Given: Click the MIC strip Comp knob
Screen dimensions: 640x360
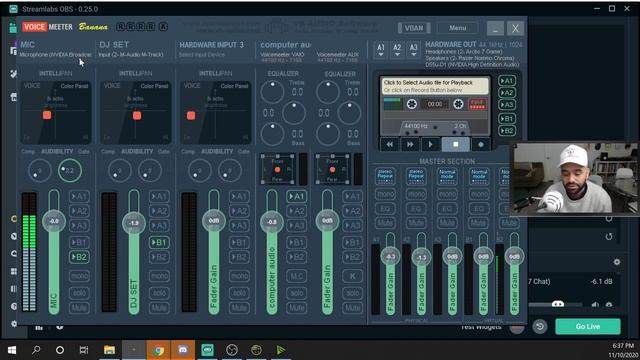Looking at the screenshot, I should pyautogui.click(x=39, y=171).
